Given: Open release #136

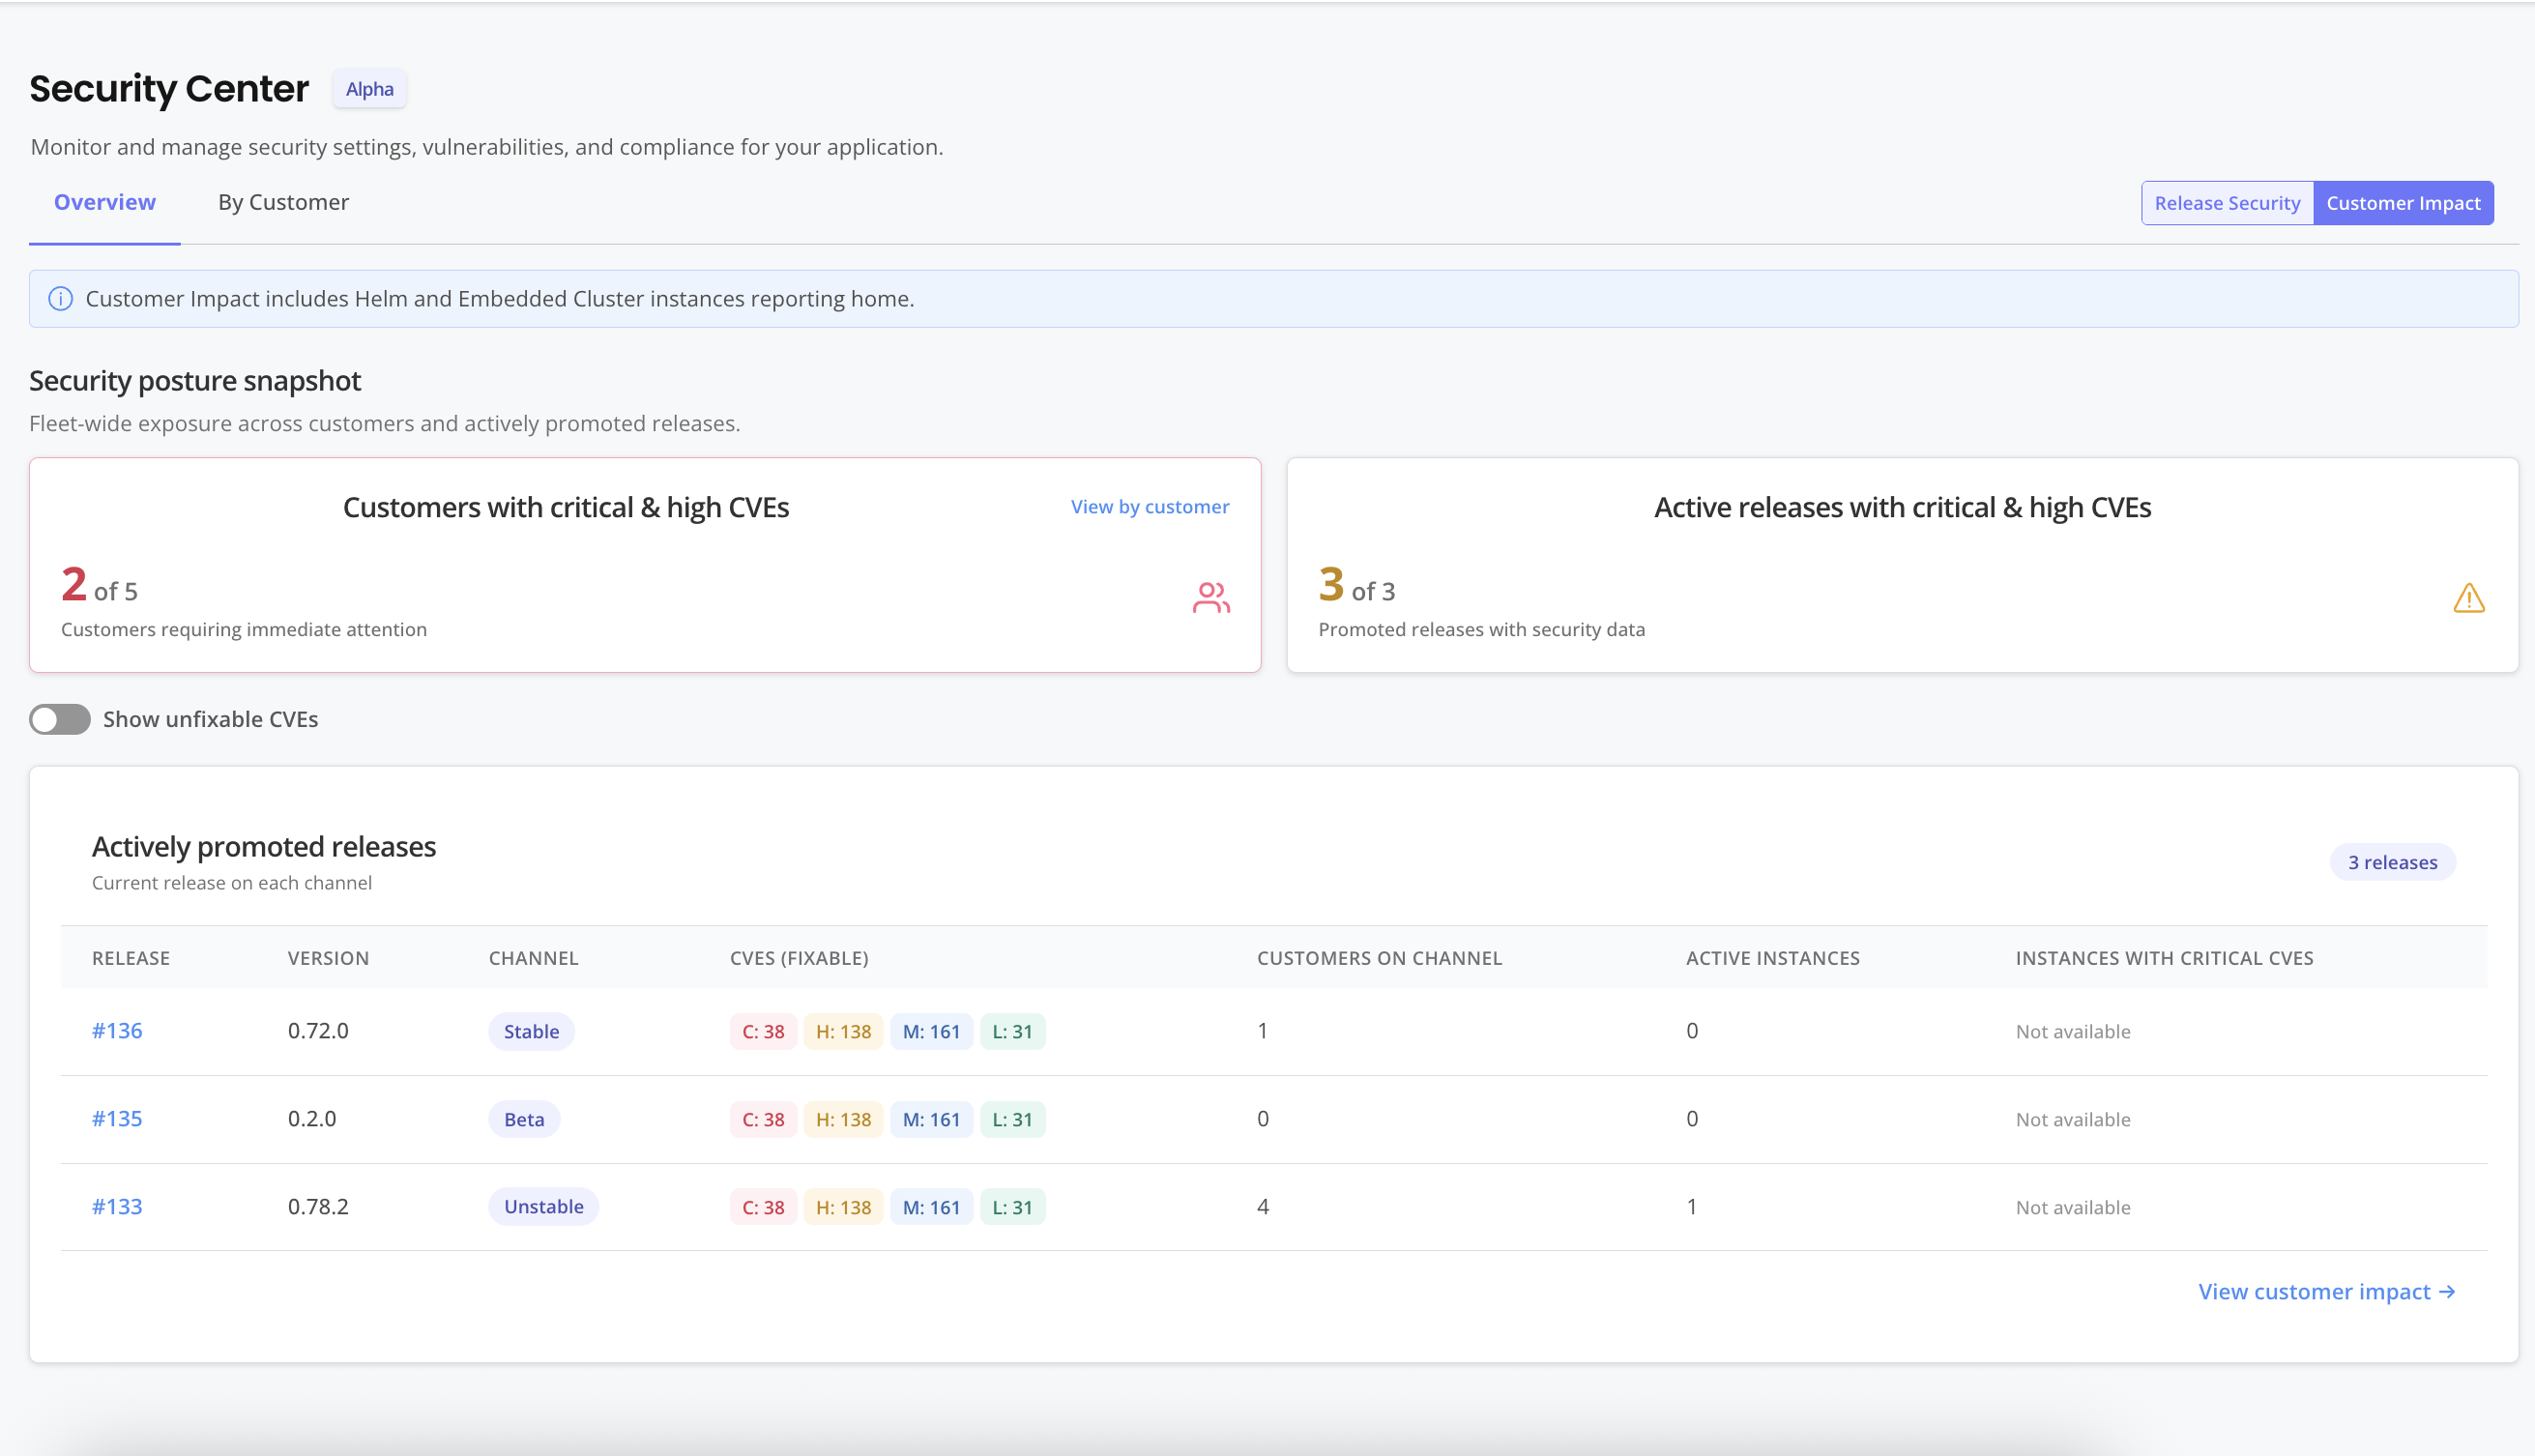Looking at the screenshot, I should point(117,1030).
